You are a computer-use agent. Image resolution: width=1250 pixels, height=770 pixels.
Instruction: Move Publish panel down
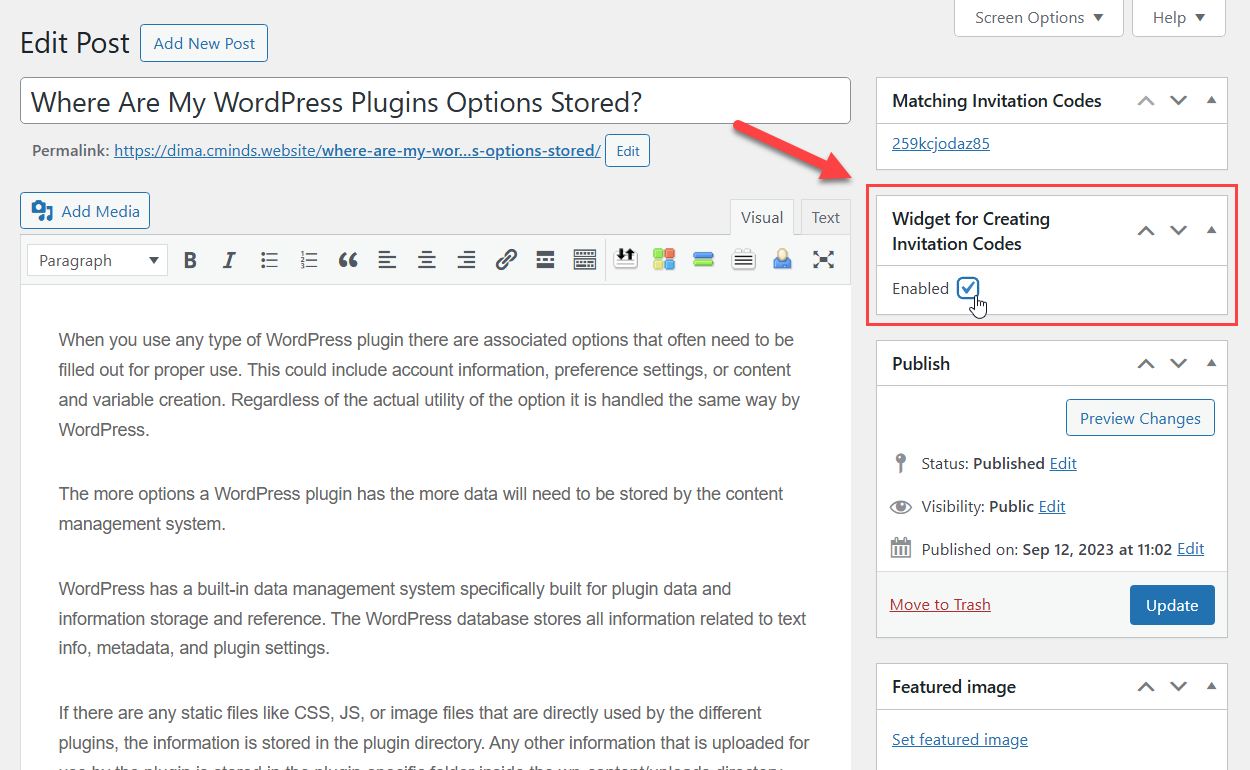click(x=1179, y=364)
